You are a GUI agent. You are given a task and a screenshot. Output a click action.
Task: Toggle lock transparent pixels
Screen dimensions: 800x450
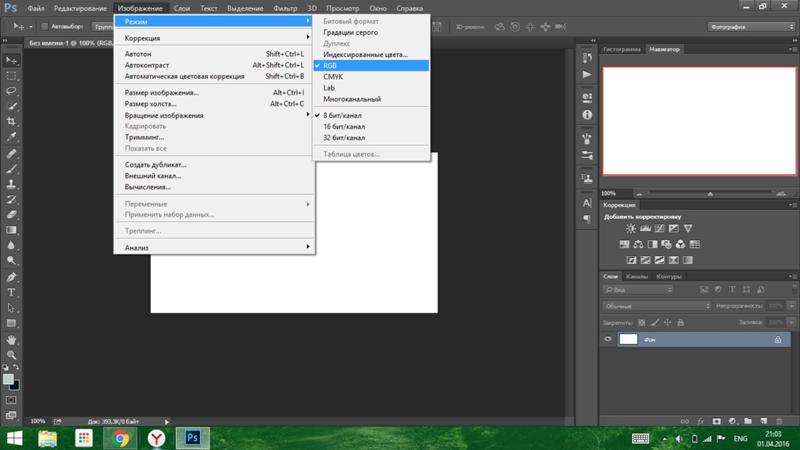click(642, 322)
